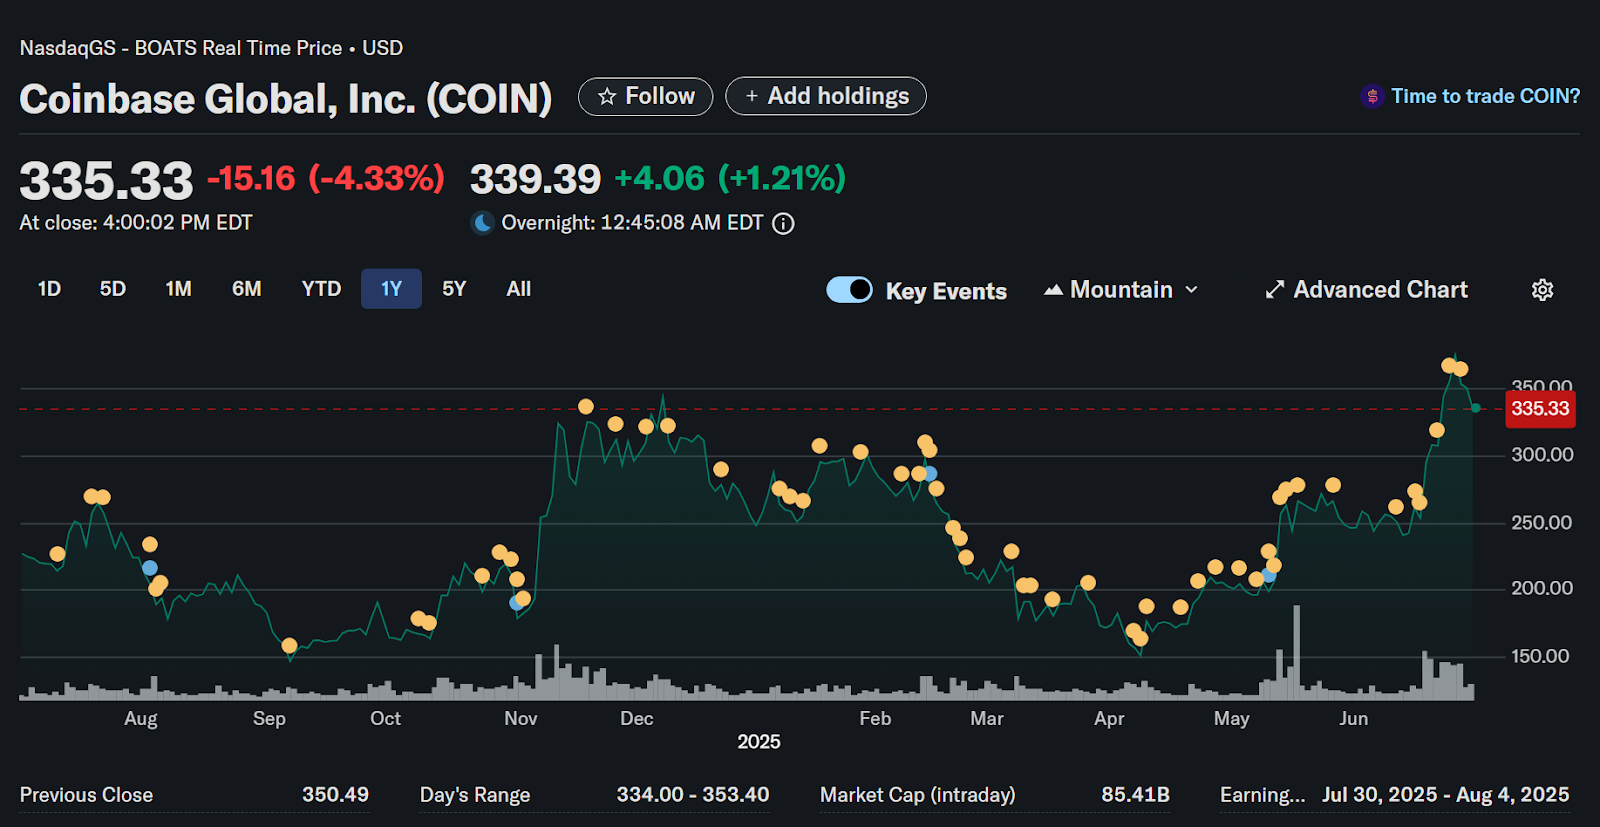The height and width of the screenshot is (827, 1600).
Task: Switch to the 5Y range
Action: click(454, 289)
